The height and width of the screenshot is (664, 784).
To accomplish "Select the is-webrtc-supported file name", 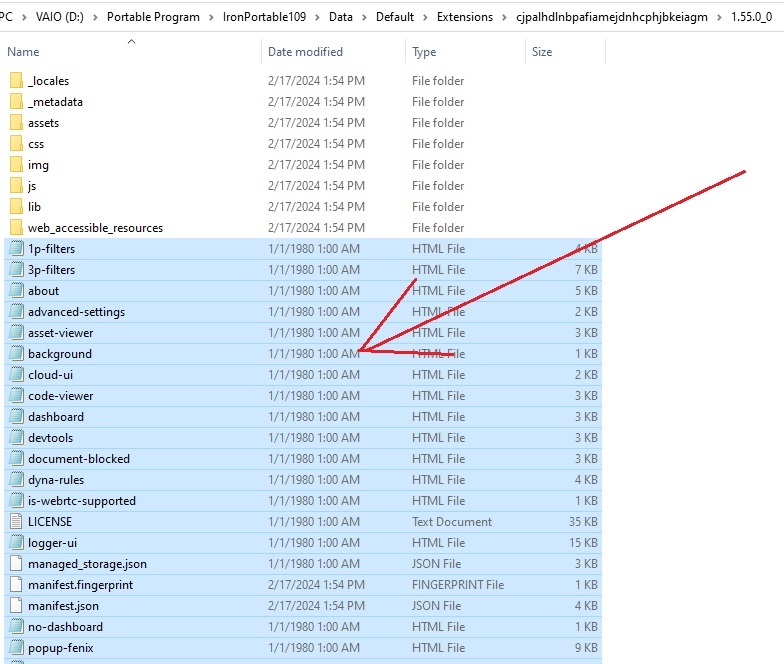I will click(x=82, y=500).
